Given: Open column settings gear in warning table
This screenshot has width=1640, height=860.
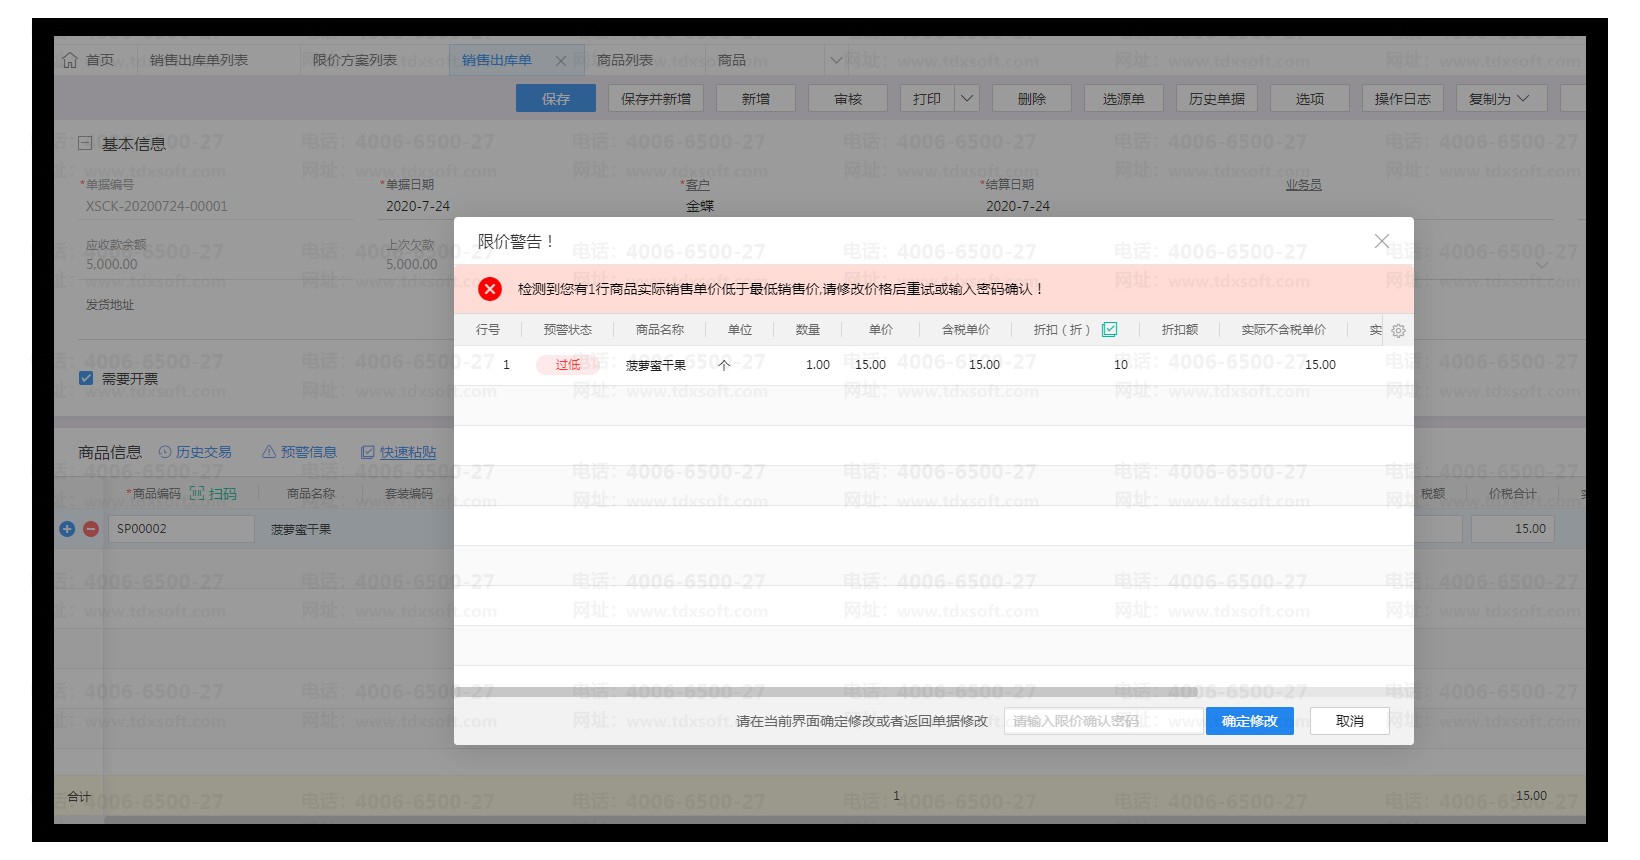Looking at the screenshot, I should pos(1398,331).
